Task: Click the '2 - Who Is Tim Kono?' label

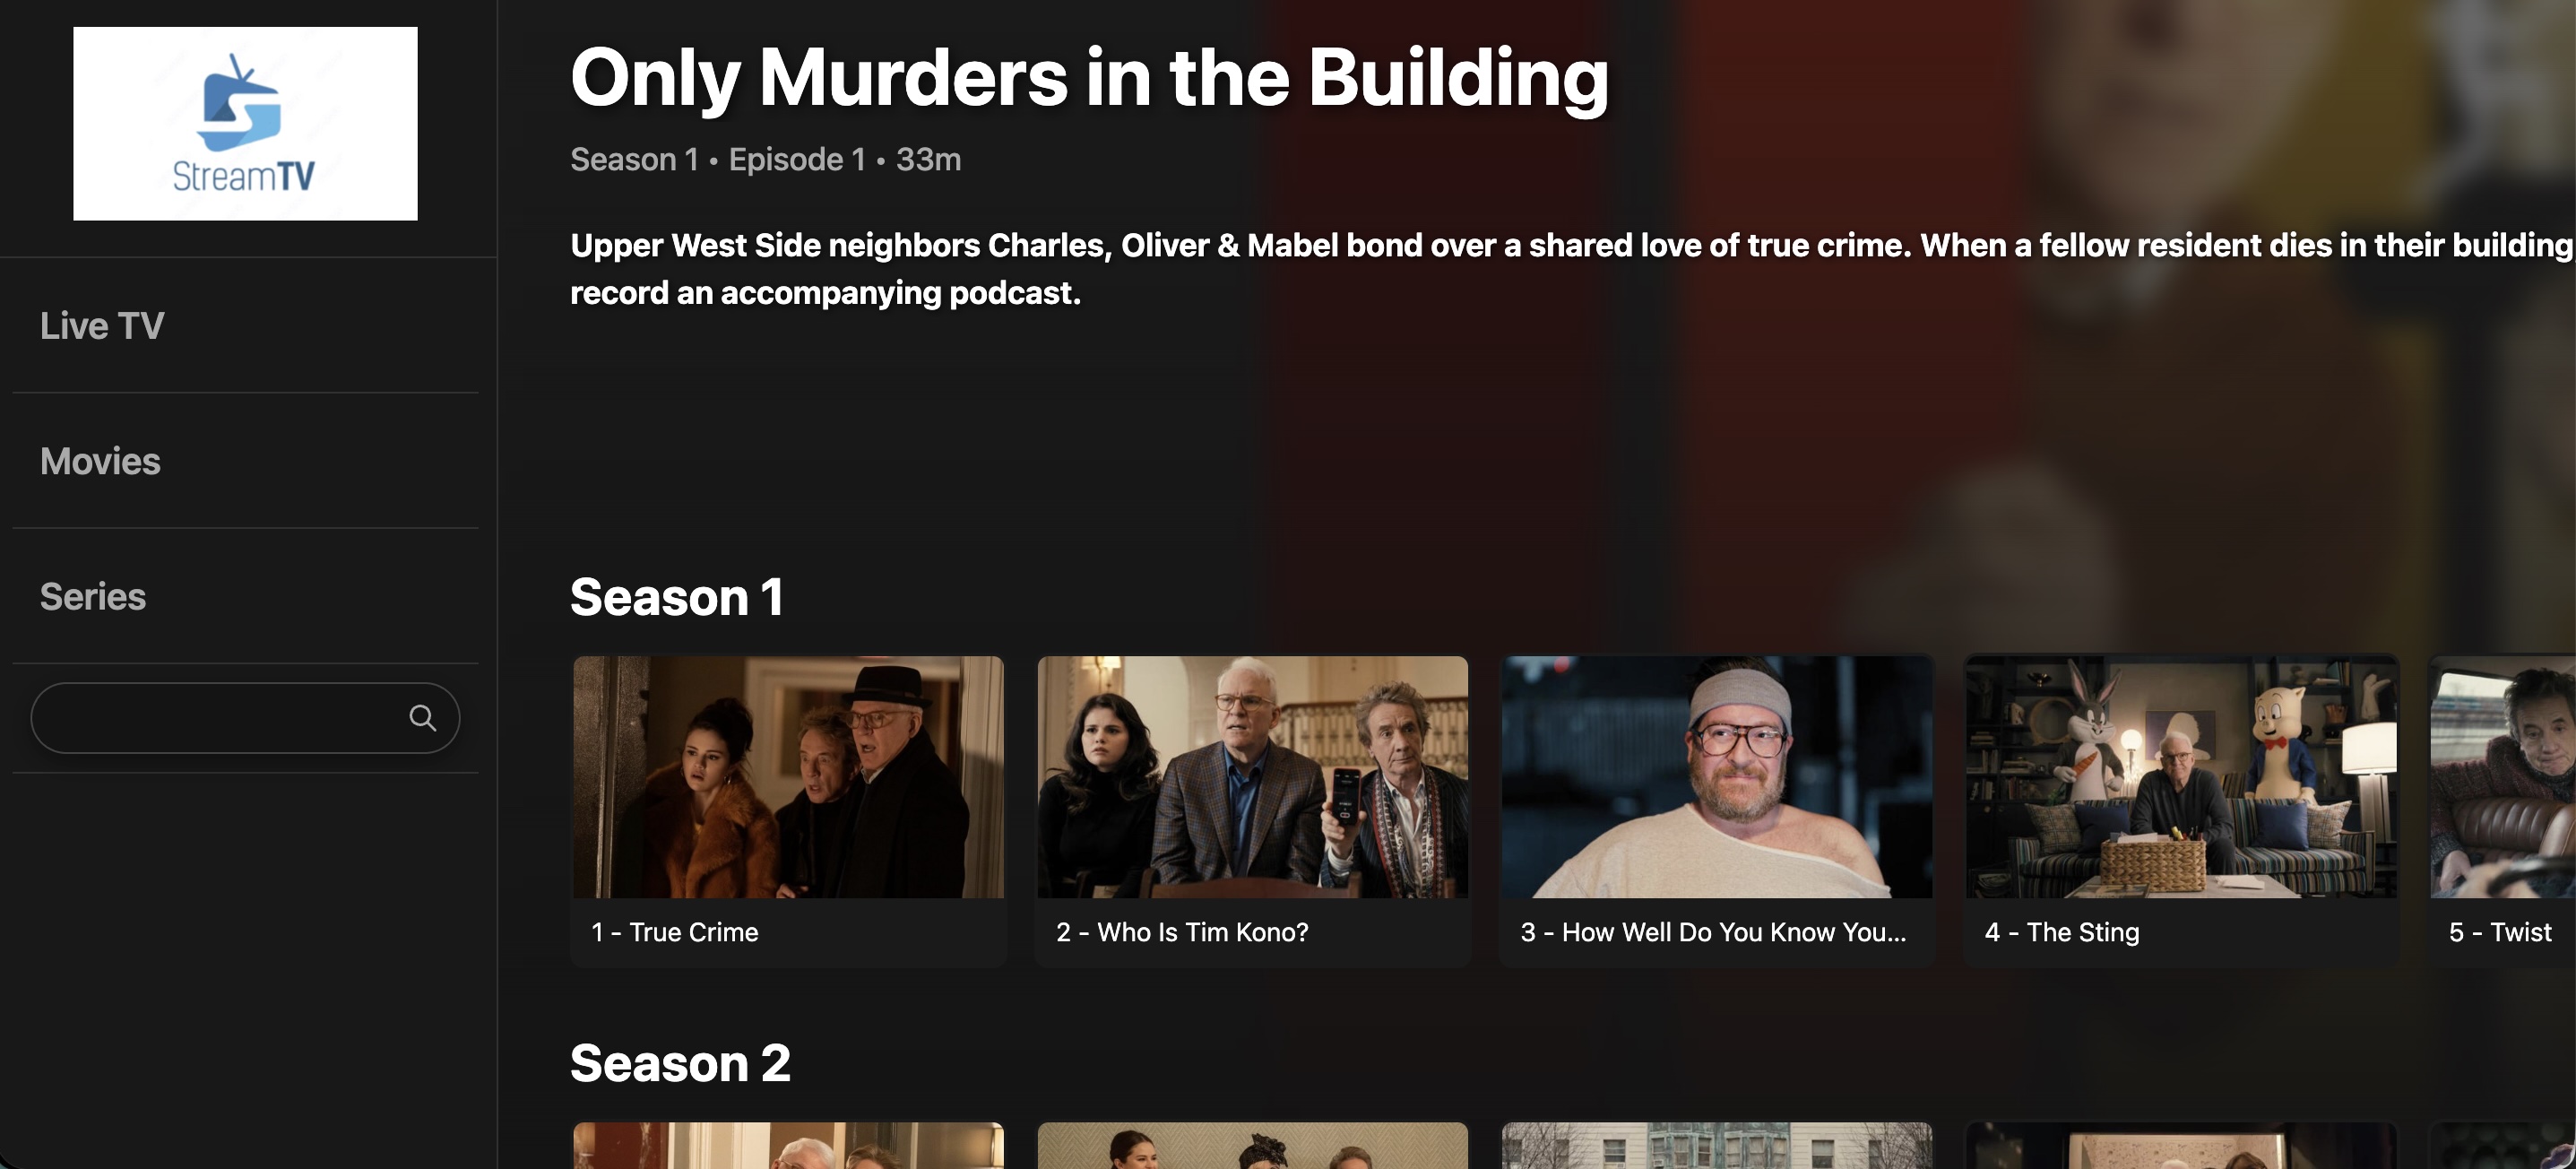Action: coord(1182,932)
